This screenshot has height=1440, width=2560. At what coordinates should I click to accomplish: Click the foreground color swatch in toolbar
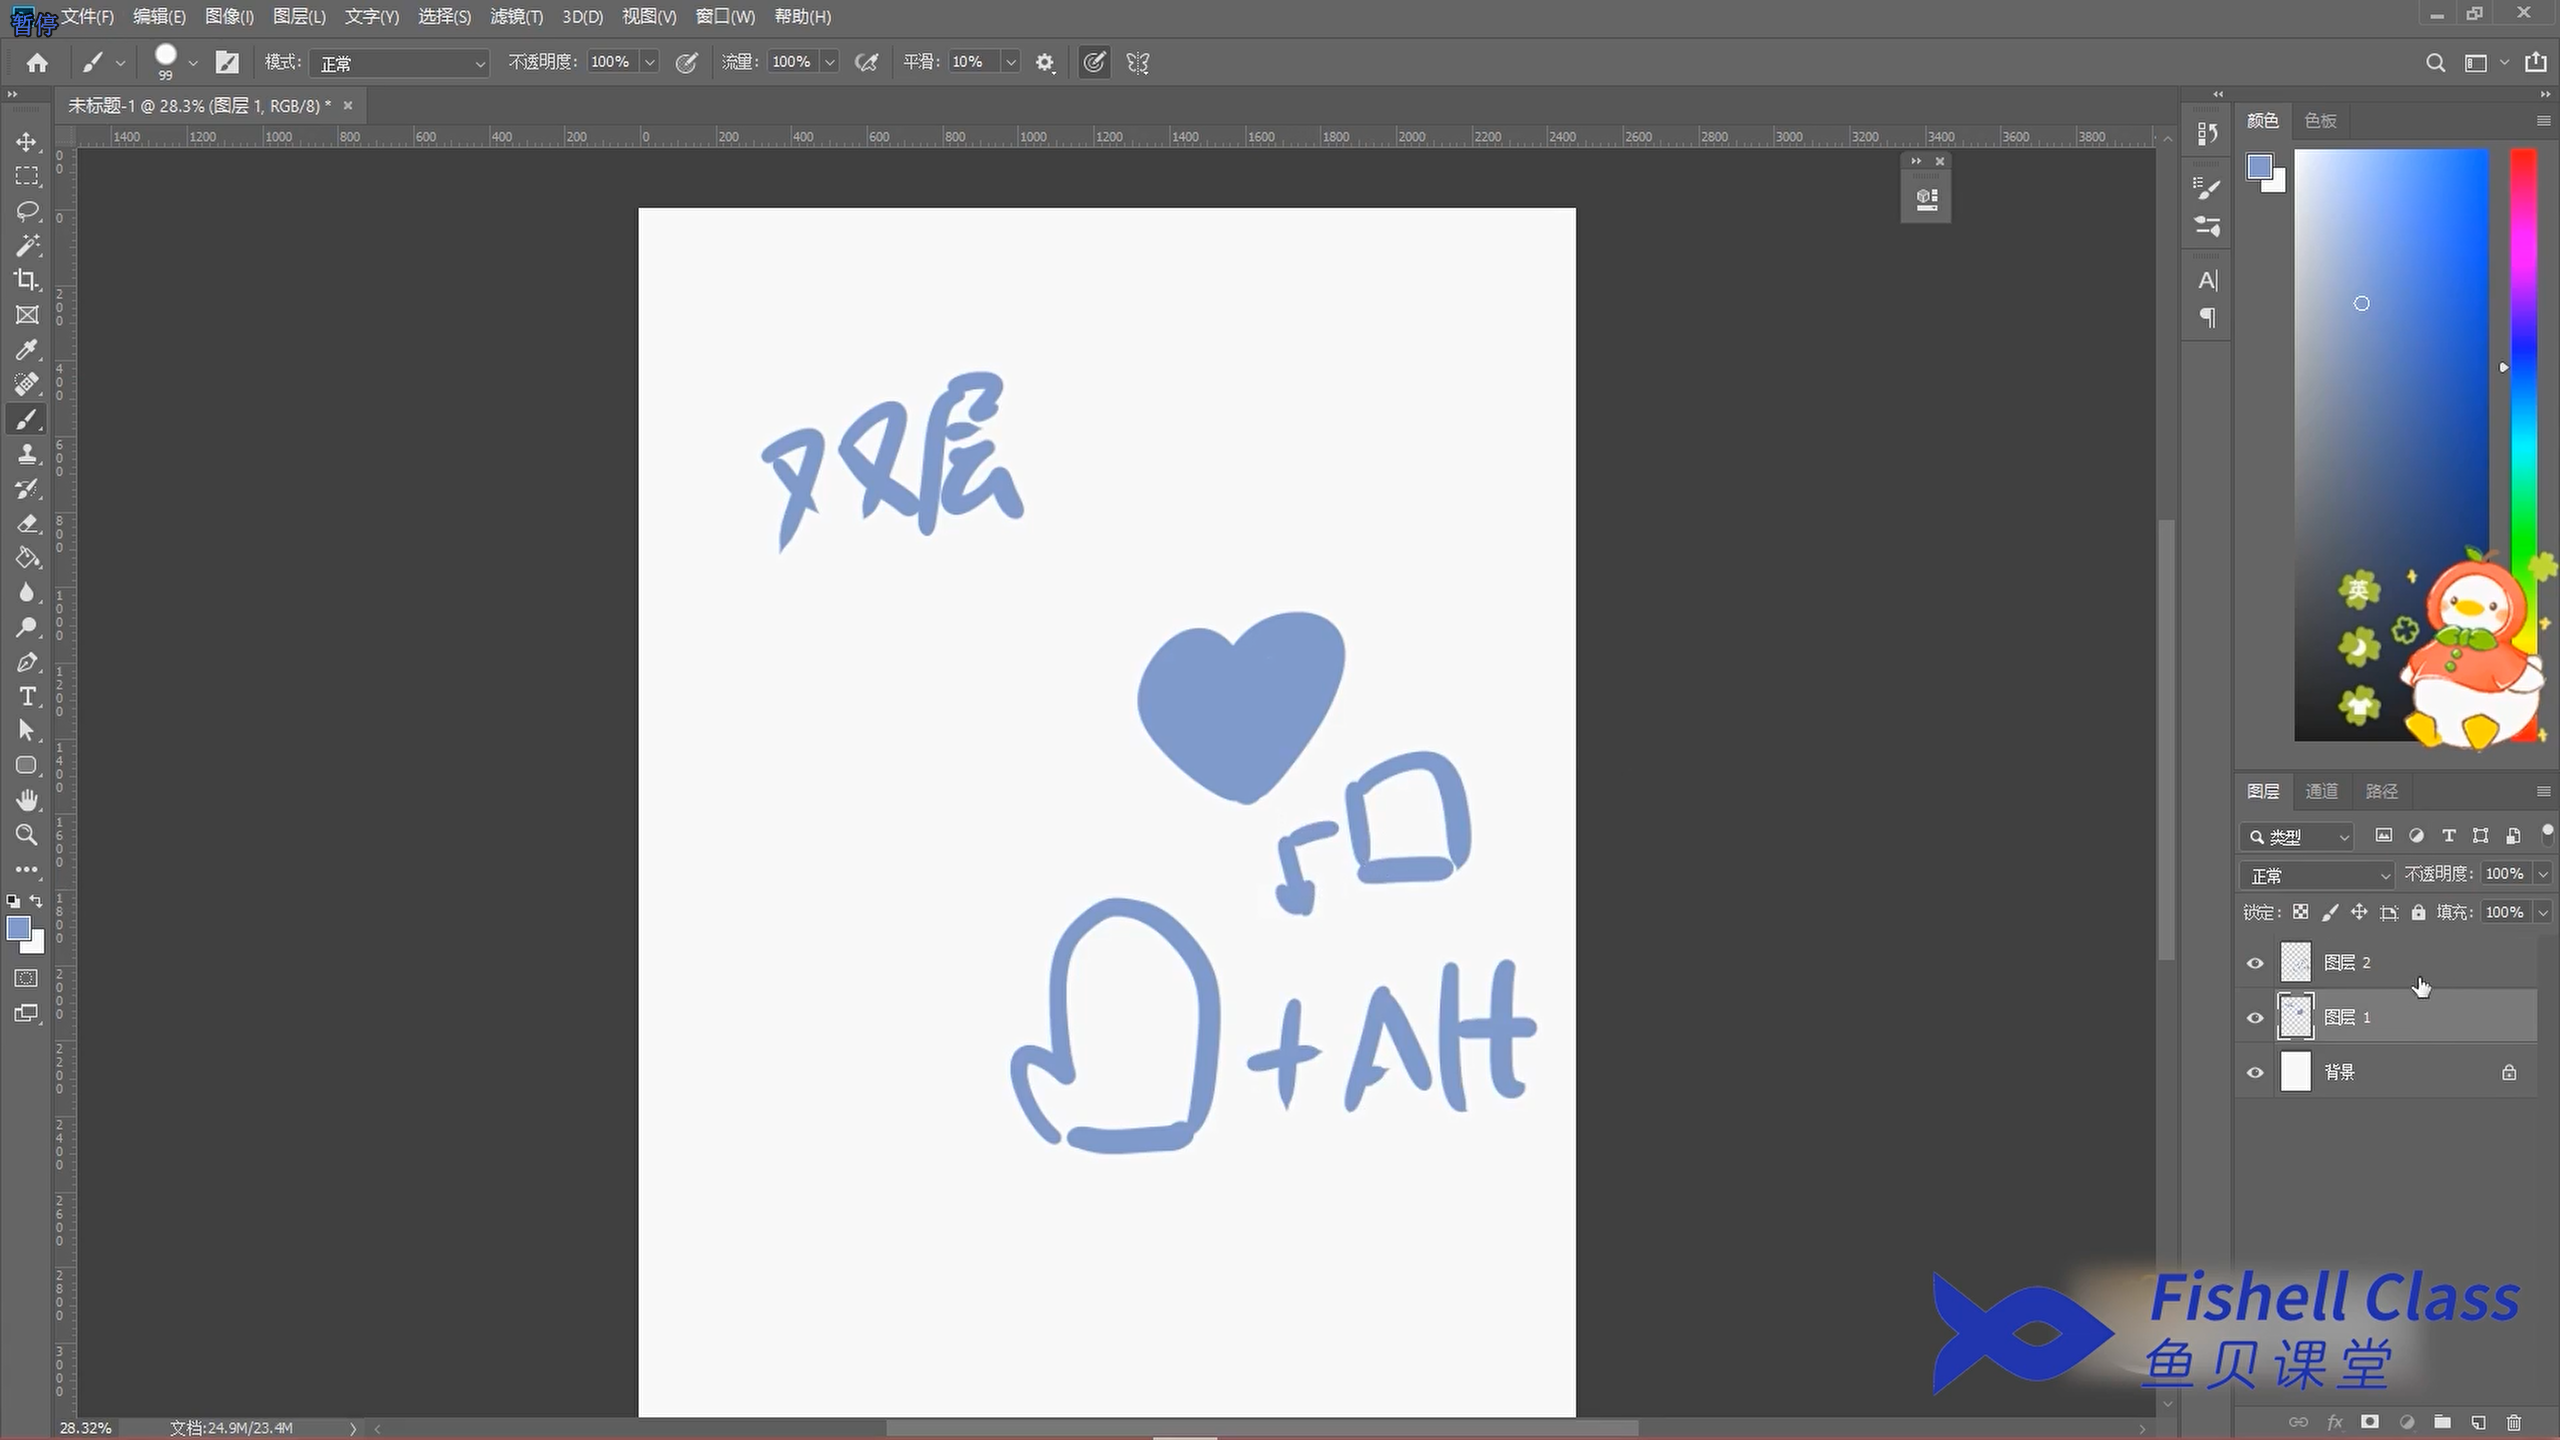[17, 928]
